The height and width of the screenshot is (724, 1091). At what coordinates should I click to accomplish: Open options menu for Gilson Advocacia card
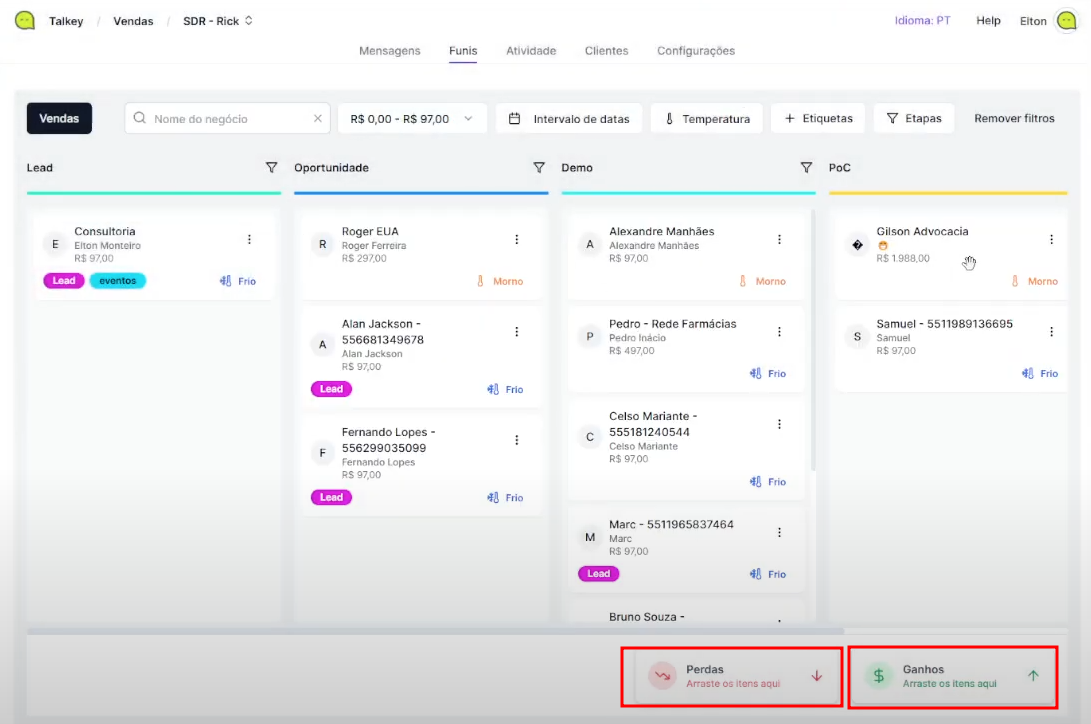[1051, 239]
